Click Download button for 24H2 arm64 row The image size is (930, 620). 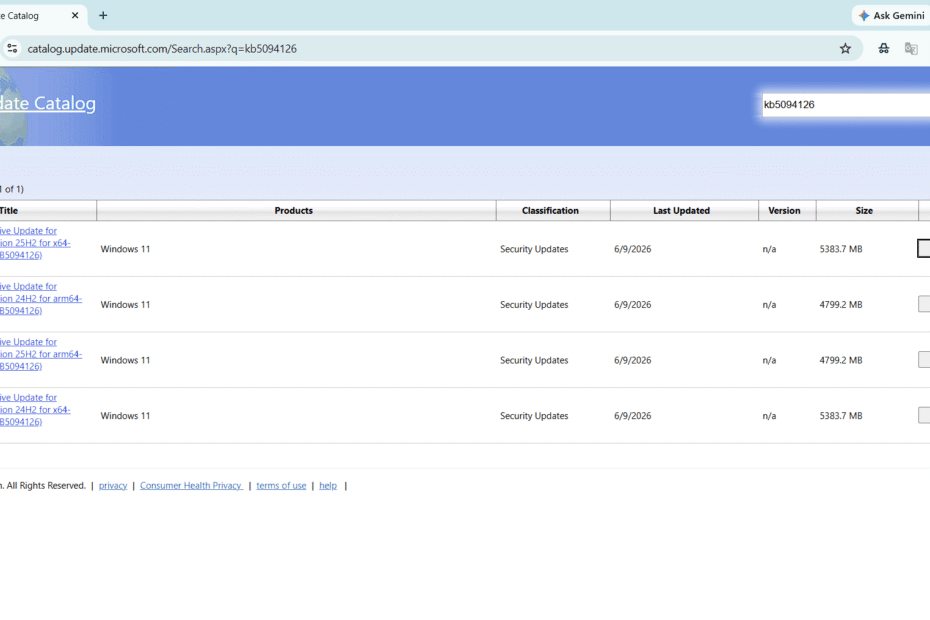pos(923,304)
